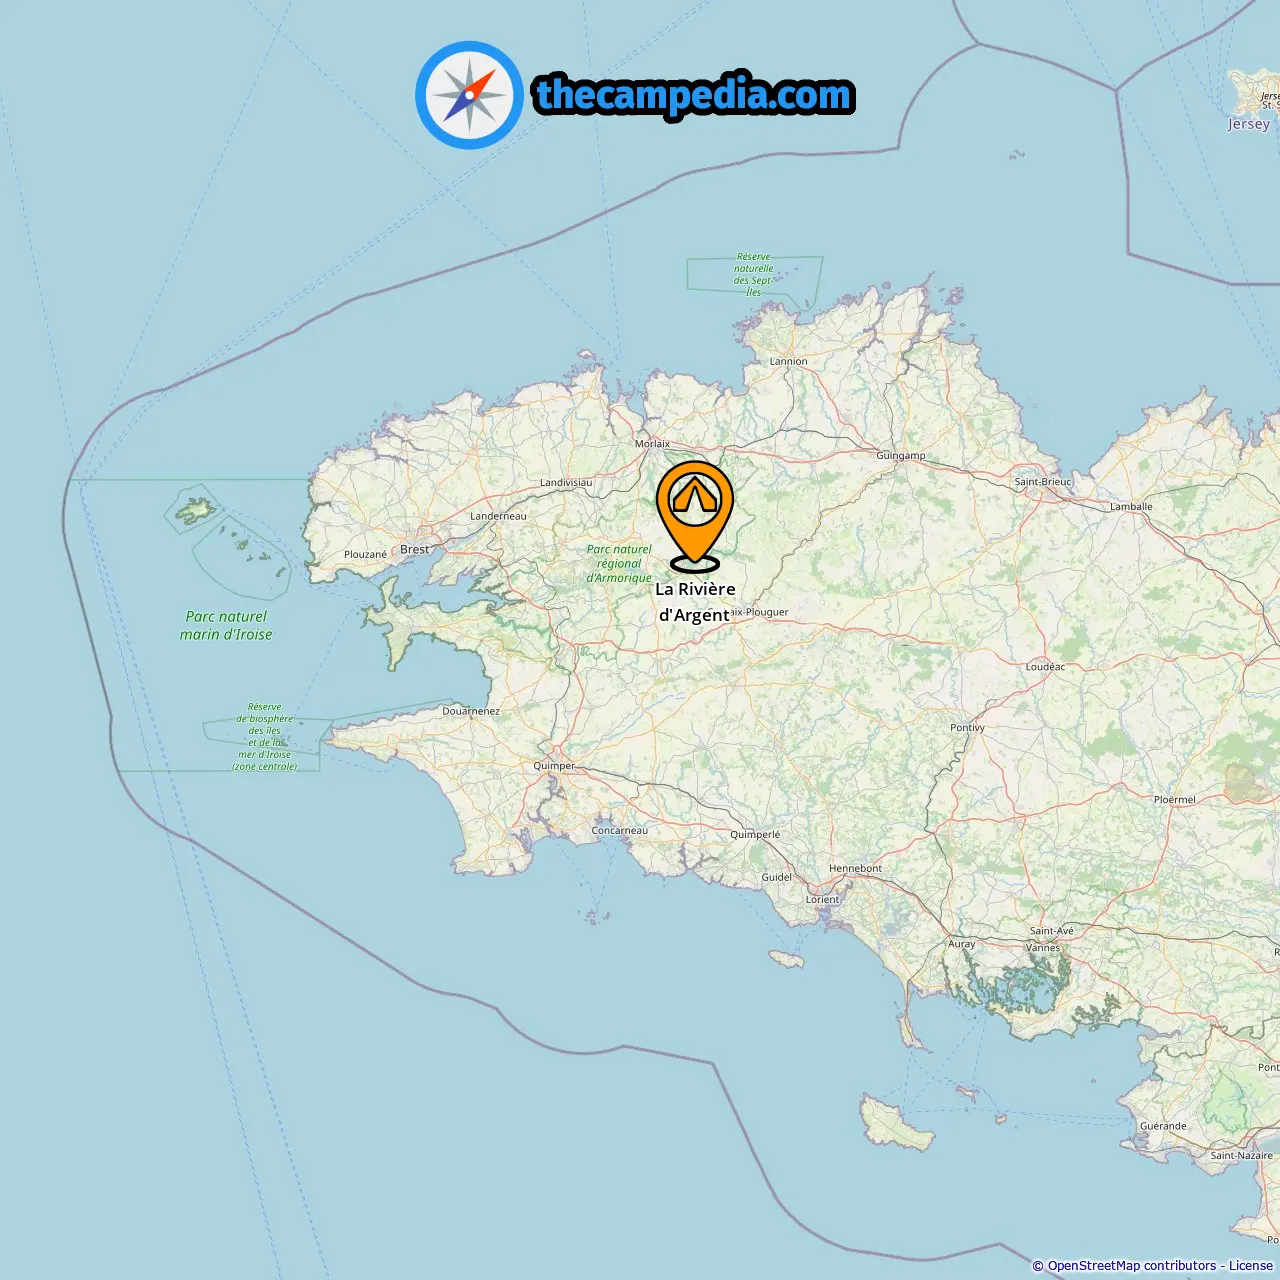Select the La Rivière d'Argent label

(695, 602)
